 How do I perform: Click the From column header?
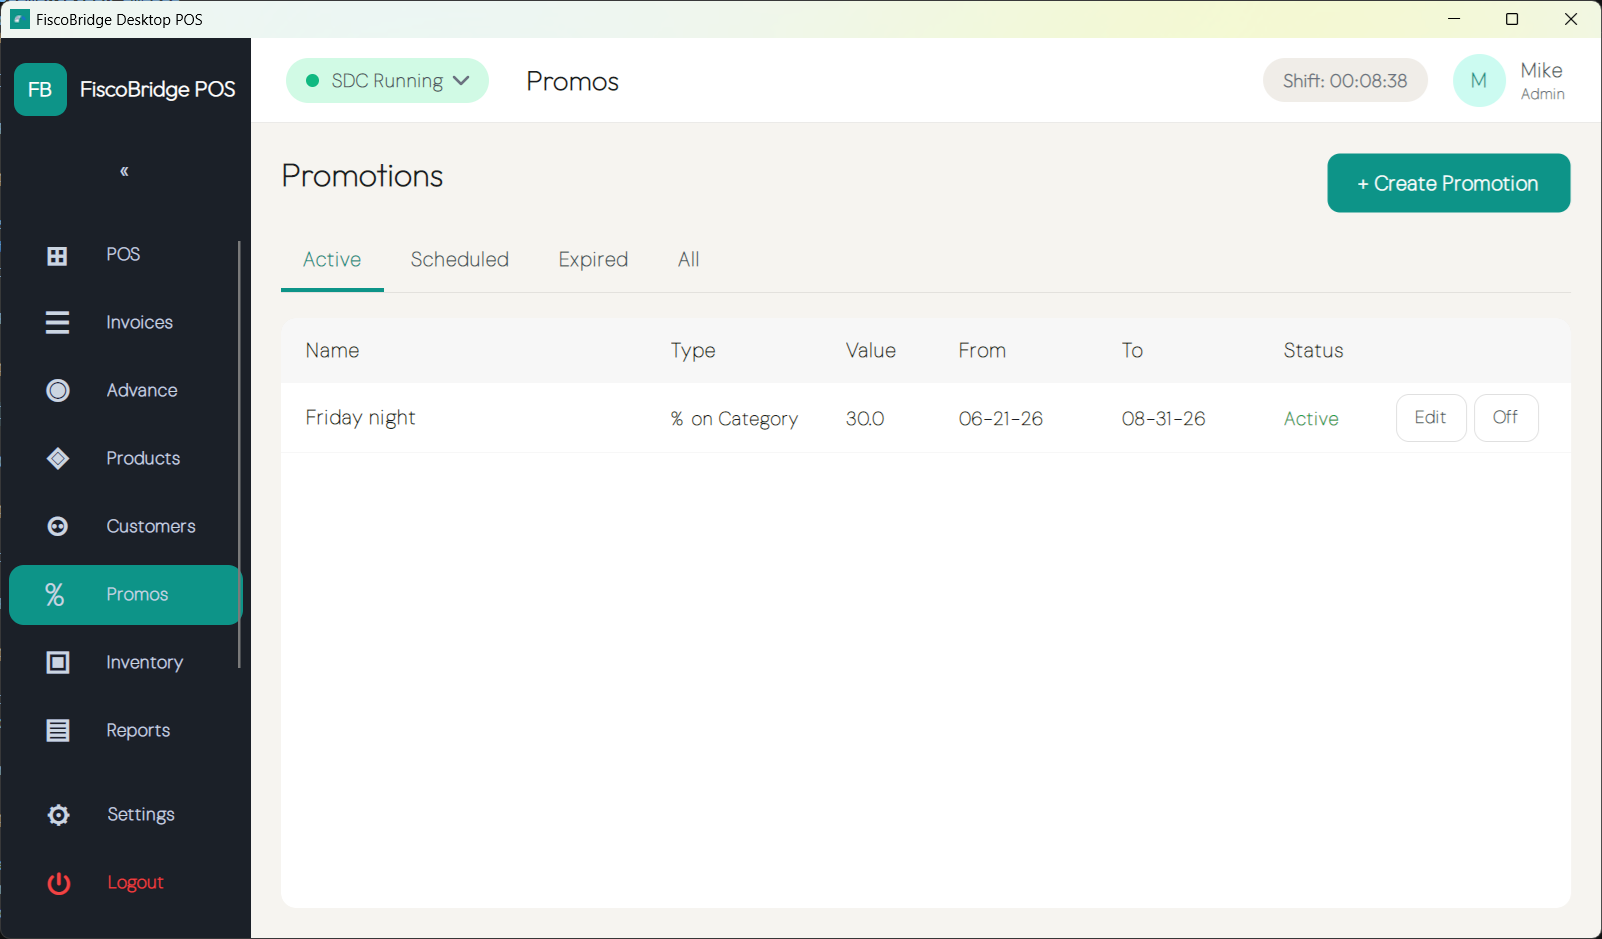tap(982, 350)
